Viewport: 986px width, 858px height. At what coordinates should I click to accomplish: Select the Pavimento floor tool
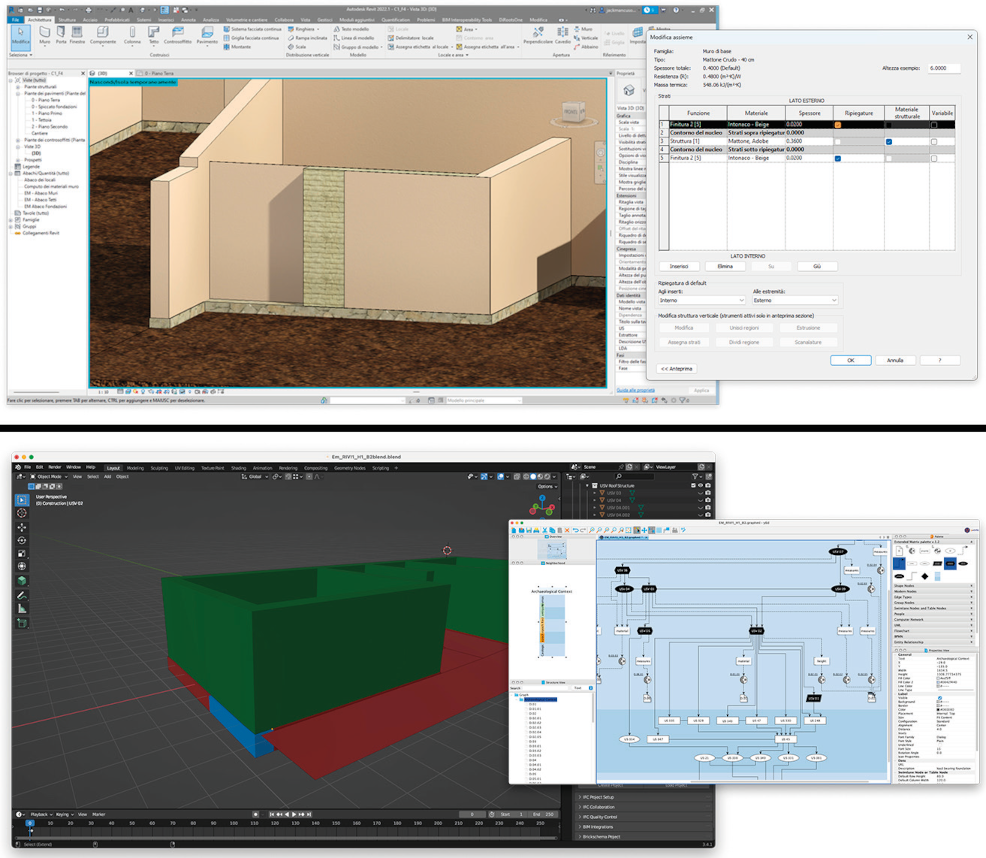207,36
